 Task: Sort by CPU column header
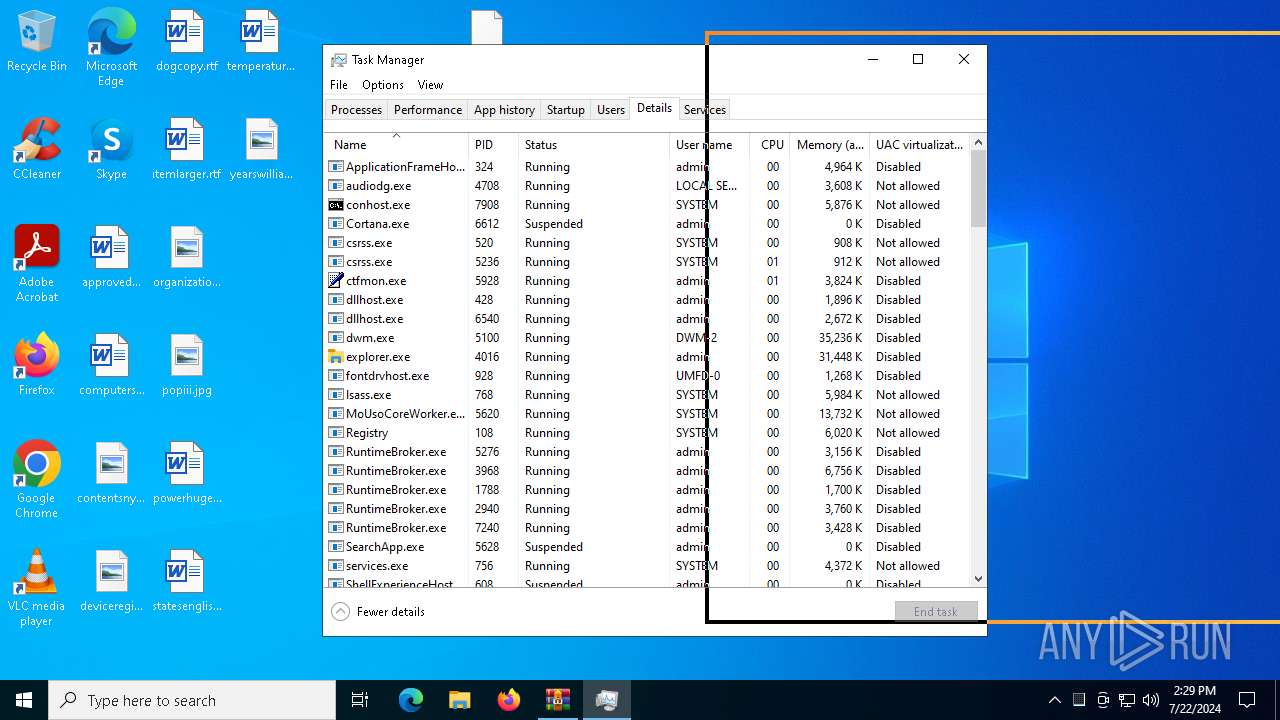[x=770, y=145]
